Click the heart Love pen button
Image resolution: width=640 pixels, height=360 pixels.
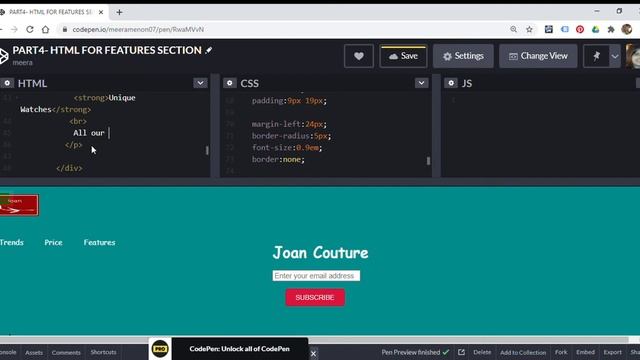click(358, 56)
